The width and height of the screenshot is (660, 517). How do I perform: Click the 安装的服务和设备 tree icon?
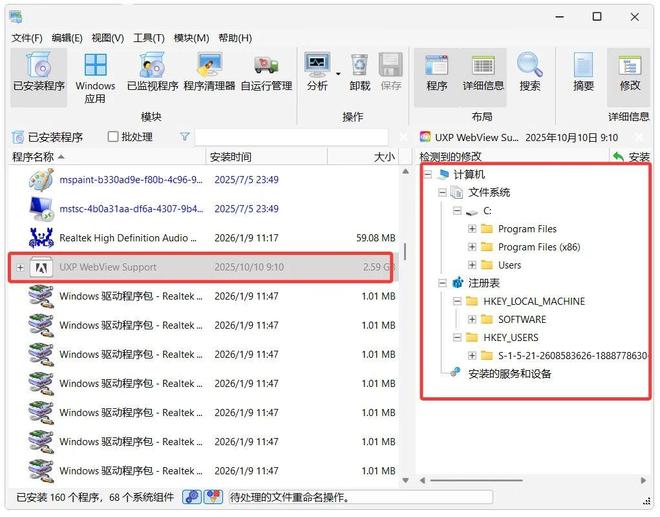click(455, 372)
